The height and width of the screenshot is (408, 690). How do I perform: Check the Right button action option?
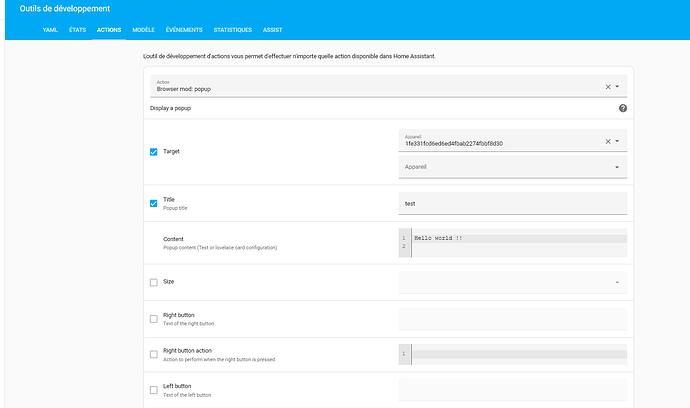coord(153,354)
